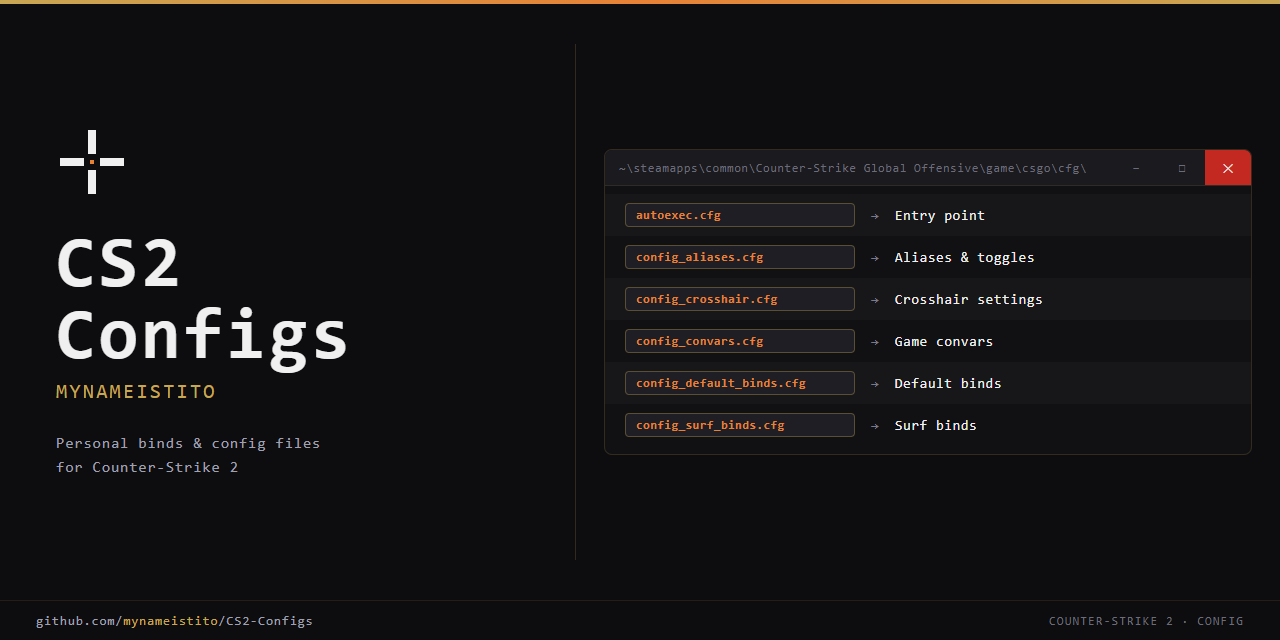This screenshot has width=1280, height=640.
Task: Click the 'COUNTER-STRIKE 2 · CONFIG' footer label
Action: point(1146,621)
